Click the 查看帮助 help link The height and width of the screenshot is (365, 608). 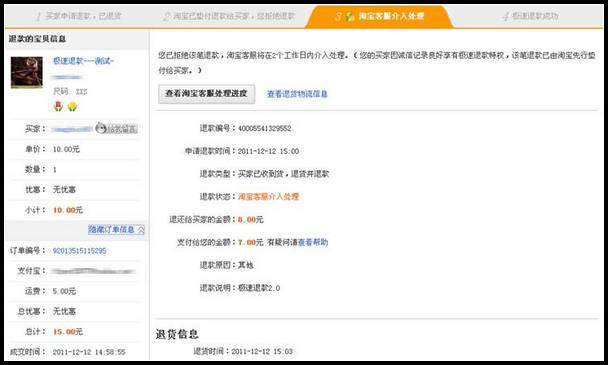tap(313, 242)
